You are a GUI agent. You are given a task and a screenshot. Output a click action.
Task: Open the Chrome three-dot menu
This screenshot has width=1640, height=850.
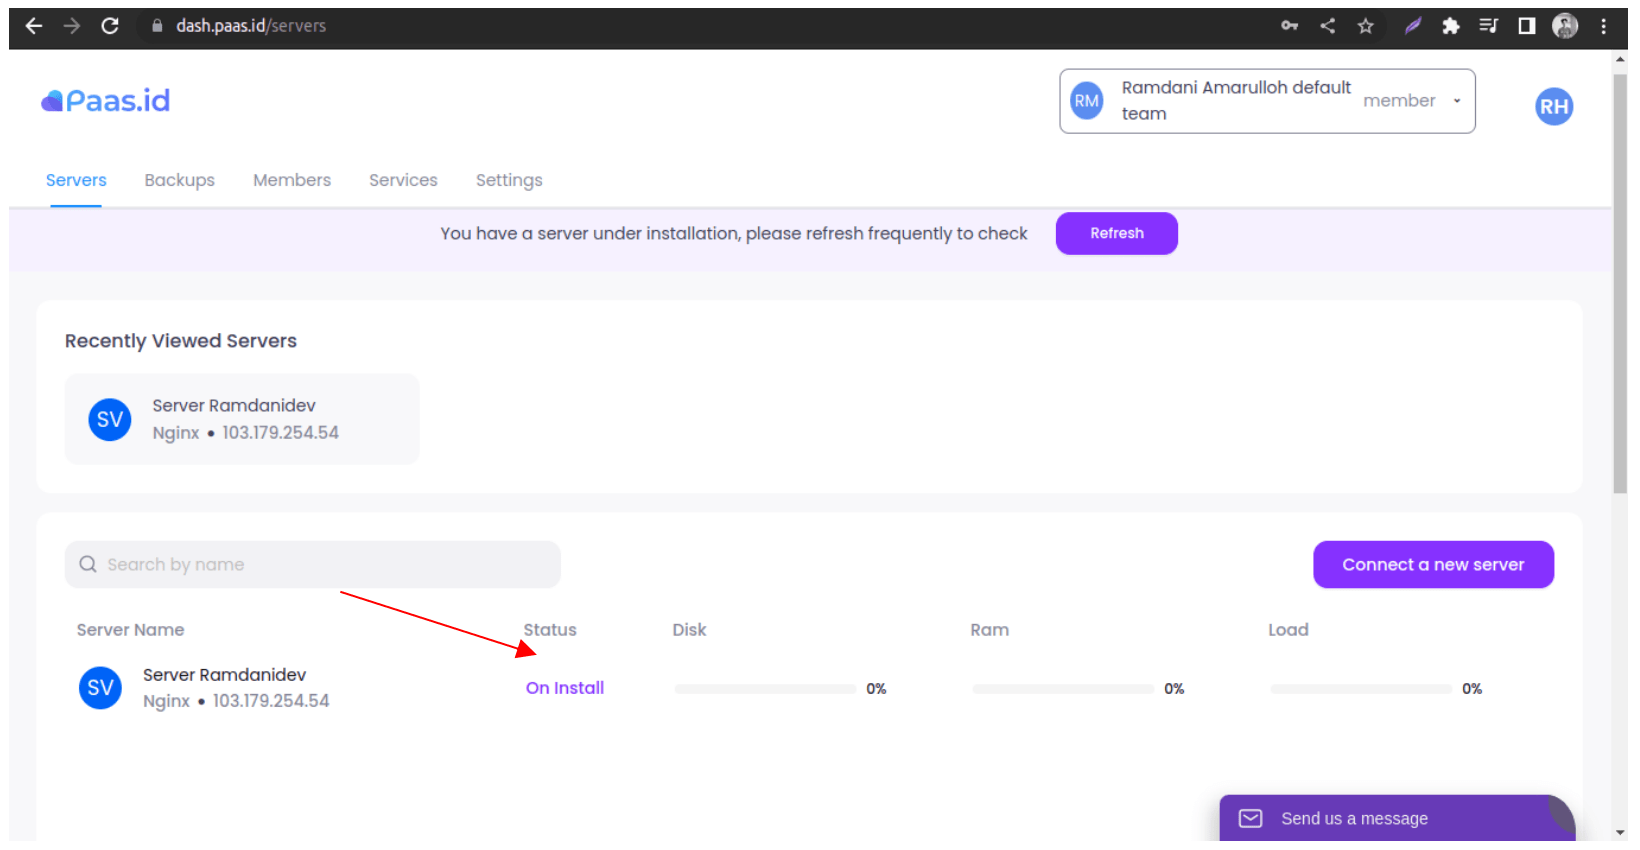click(1604, 26)
